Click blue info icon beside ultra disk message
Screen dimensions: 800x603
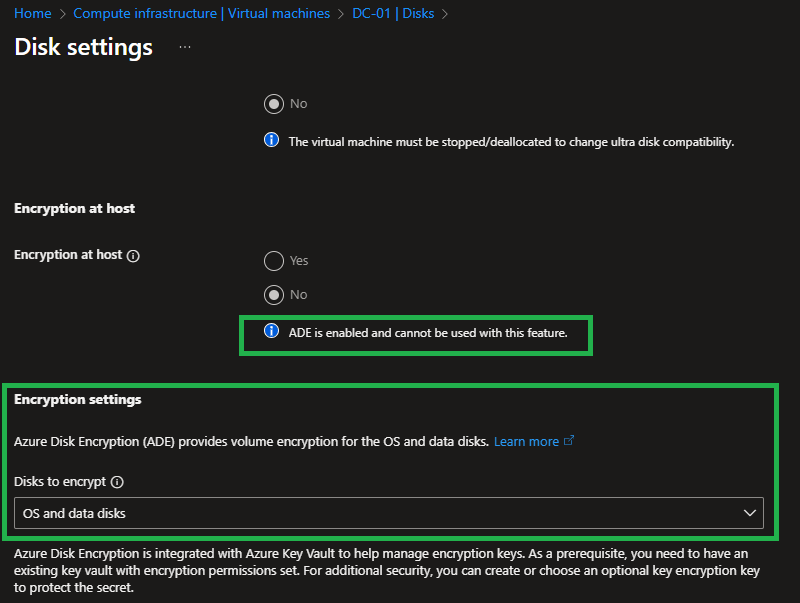coord(271,141)
